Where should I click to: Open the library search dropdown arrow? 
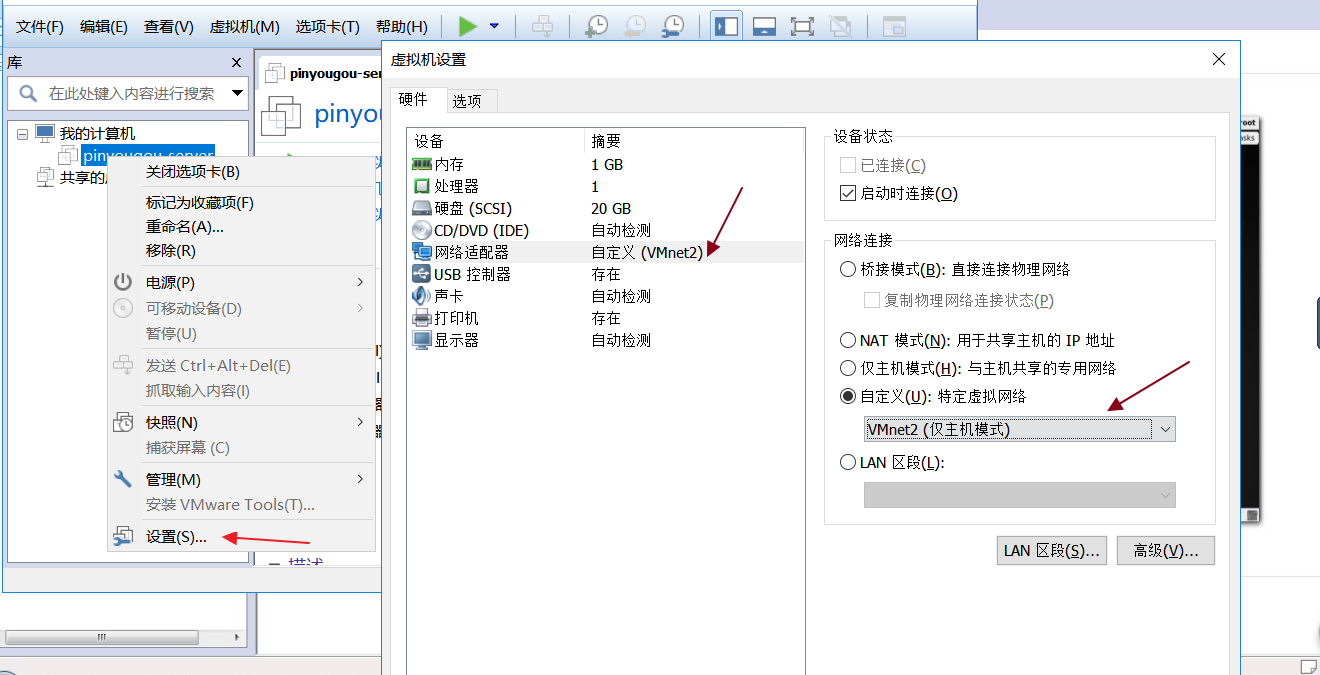(238, 94)
